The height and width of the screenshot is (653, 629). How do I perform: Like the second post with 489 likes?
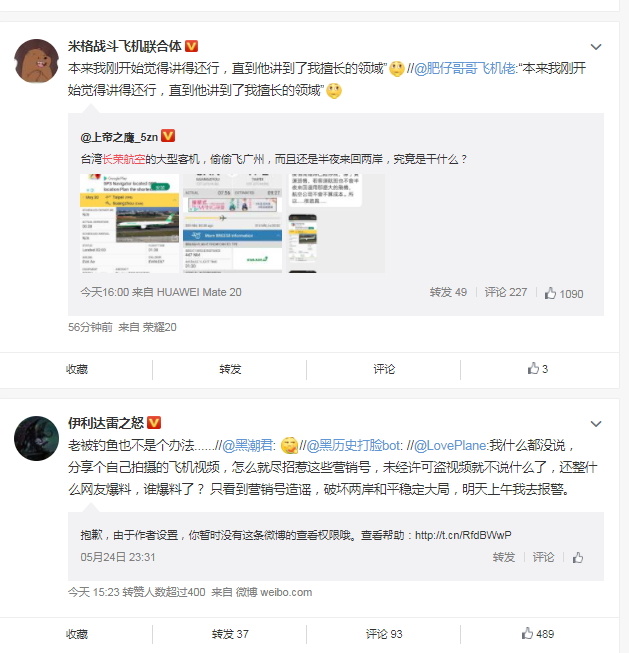pyautogui.click(x=538, y=634)
